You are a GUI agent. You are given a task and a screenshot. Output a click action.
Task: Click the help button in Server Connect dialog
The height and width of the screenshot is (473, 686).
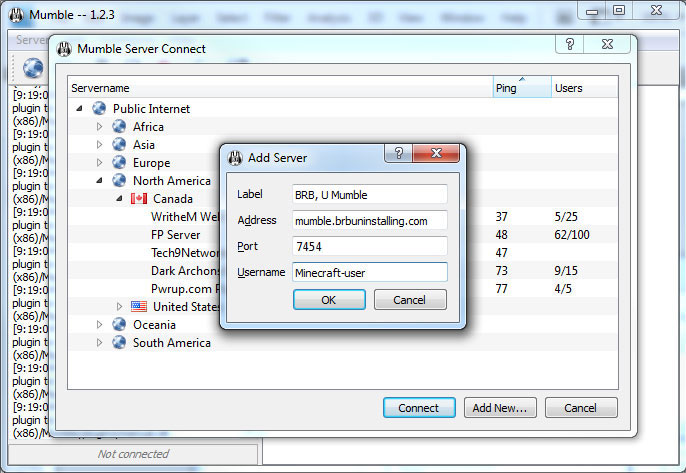tap(569, 44)
